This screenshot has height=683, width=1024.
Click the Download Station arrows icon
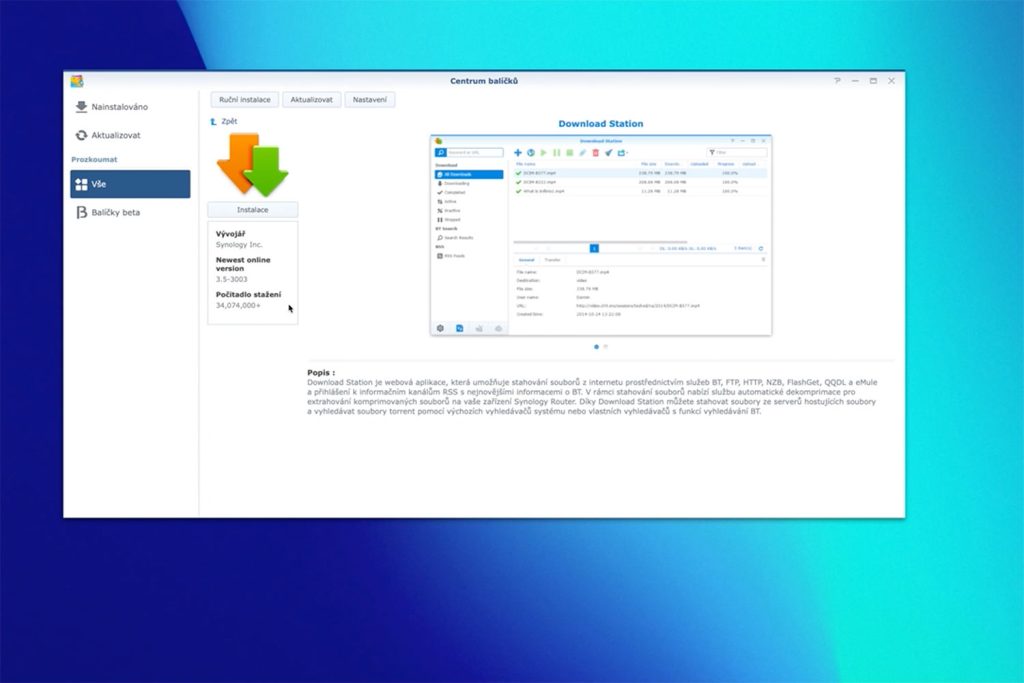click(x=253, y=165)
